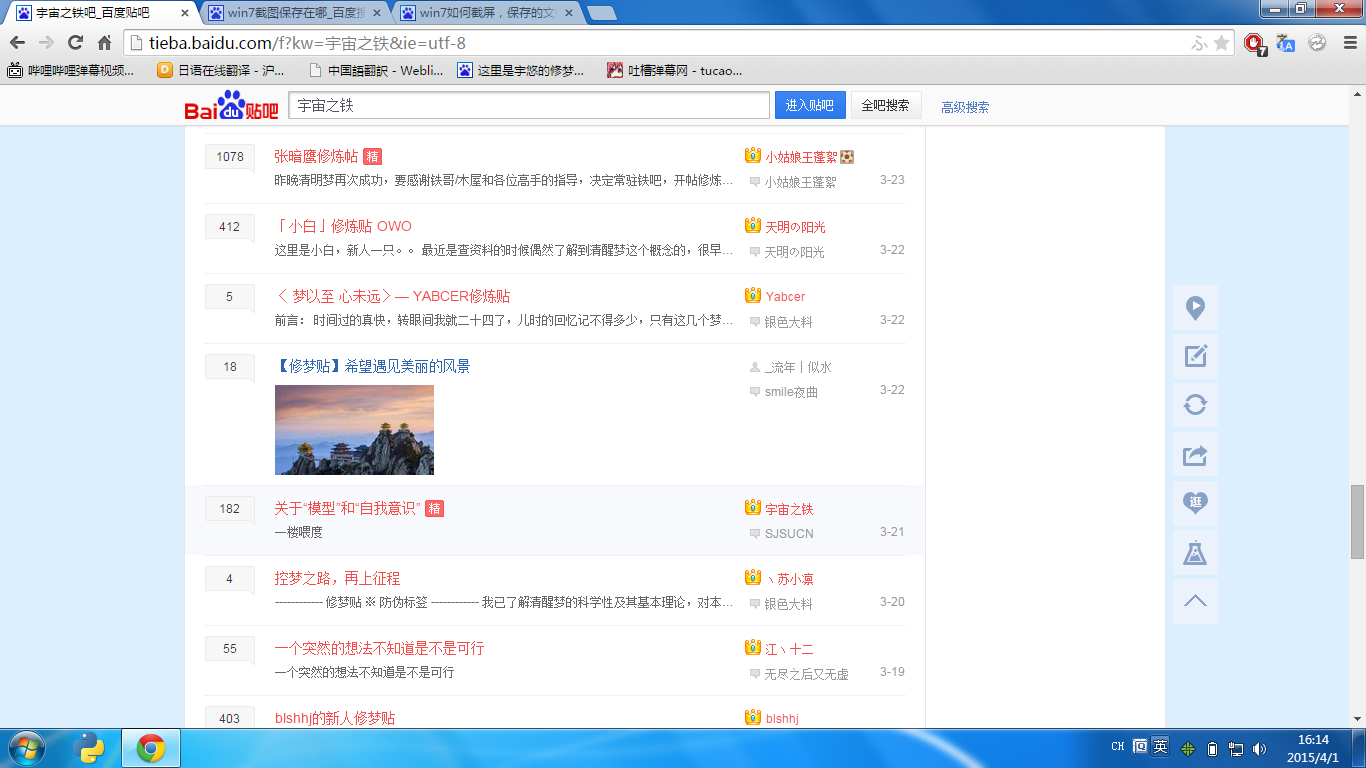Open the 高级搜索 link

tap(965, 107)
